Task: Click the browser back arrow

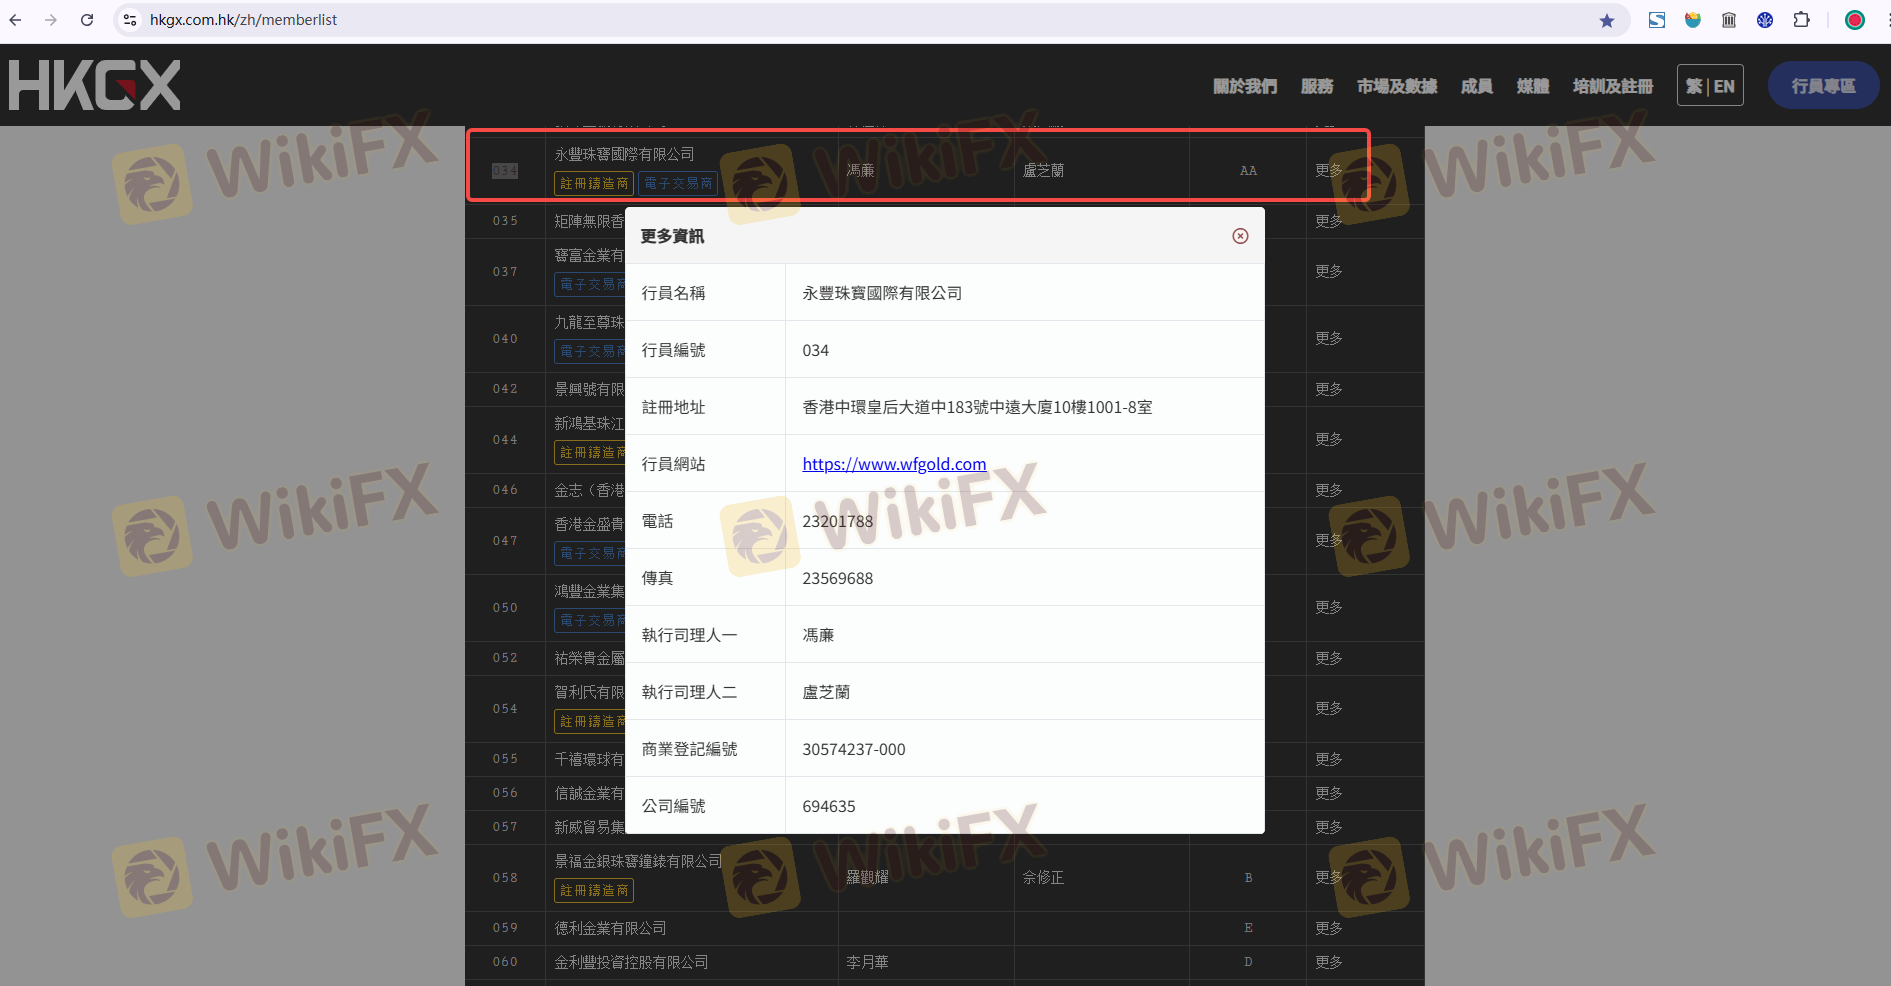Action: click(15, 20)
